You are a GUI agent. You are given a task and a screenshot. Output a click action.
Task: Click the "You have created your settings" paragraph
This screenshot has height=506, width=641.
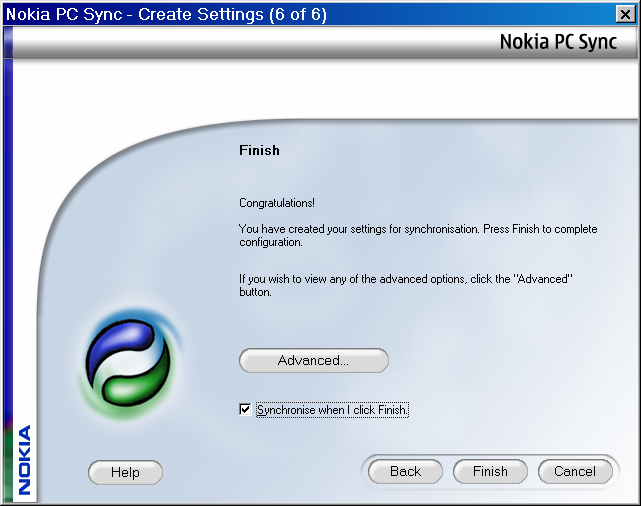418,235
